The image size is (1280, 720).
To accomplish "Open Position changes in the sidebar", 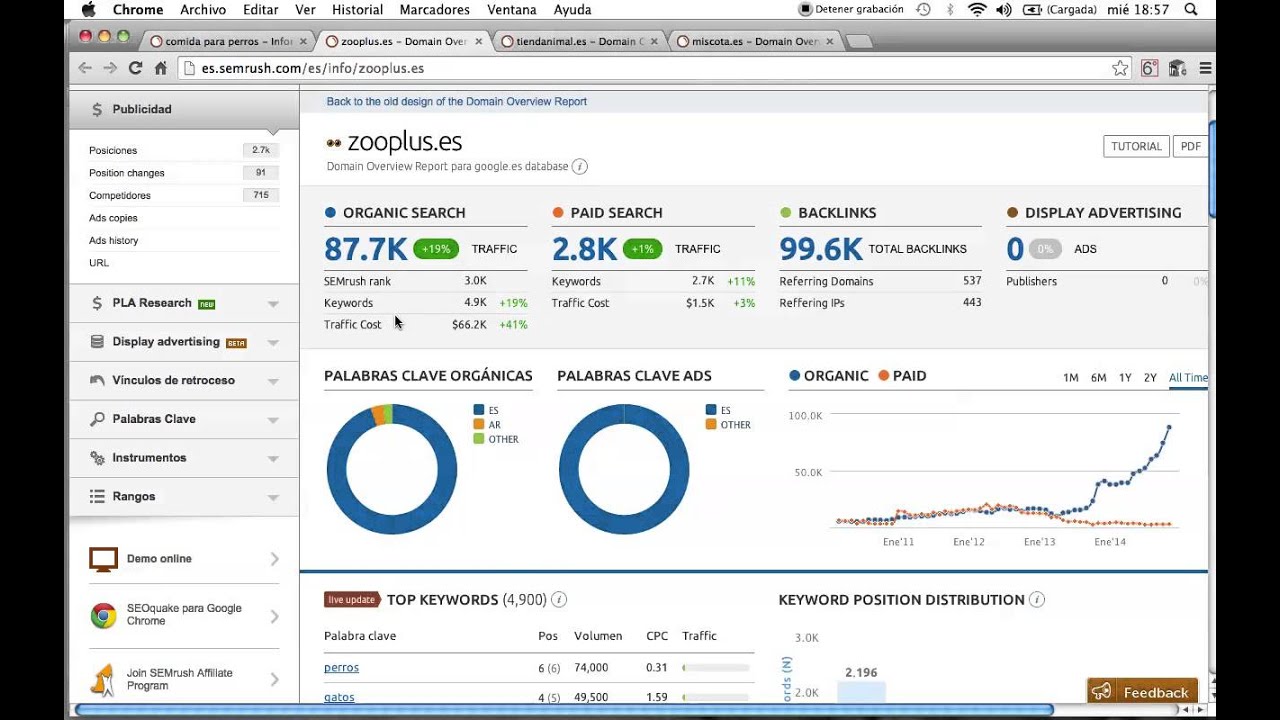I will [x=127, y=173].
